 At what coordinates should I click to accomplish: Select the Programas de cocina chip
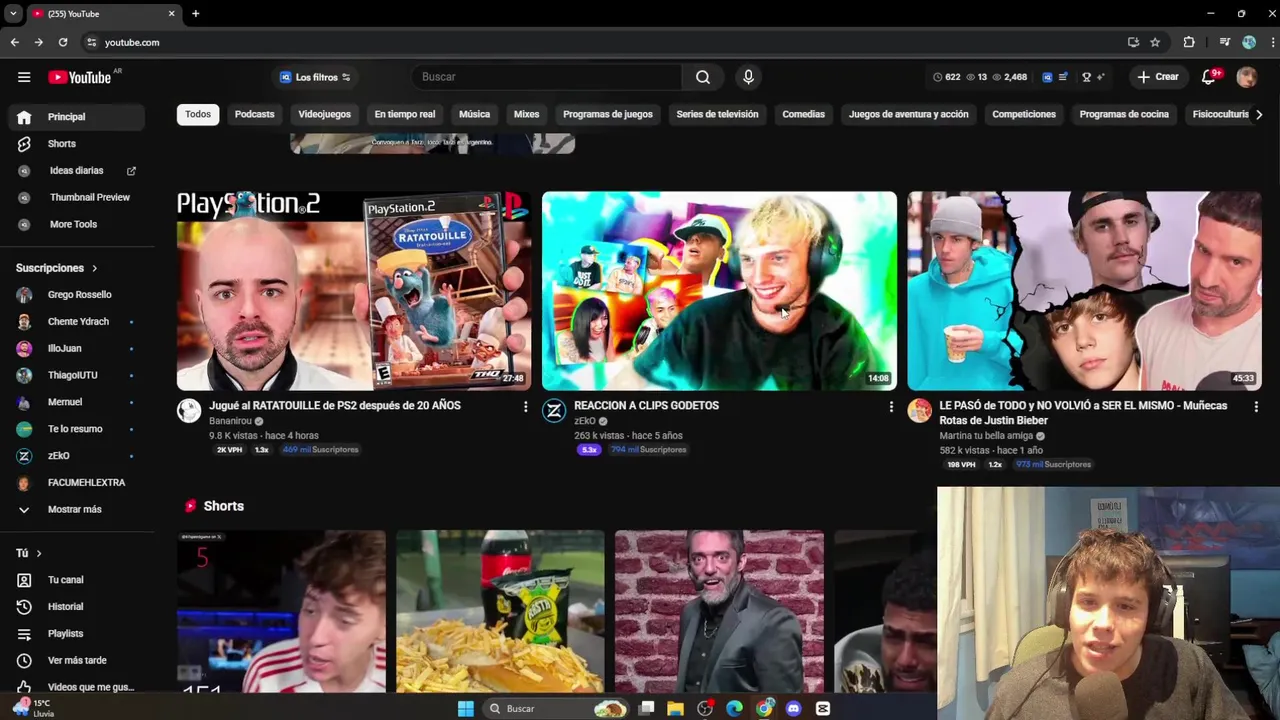point(1124,114)
